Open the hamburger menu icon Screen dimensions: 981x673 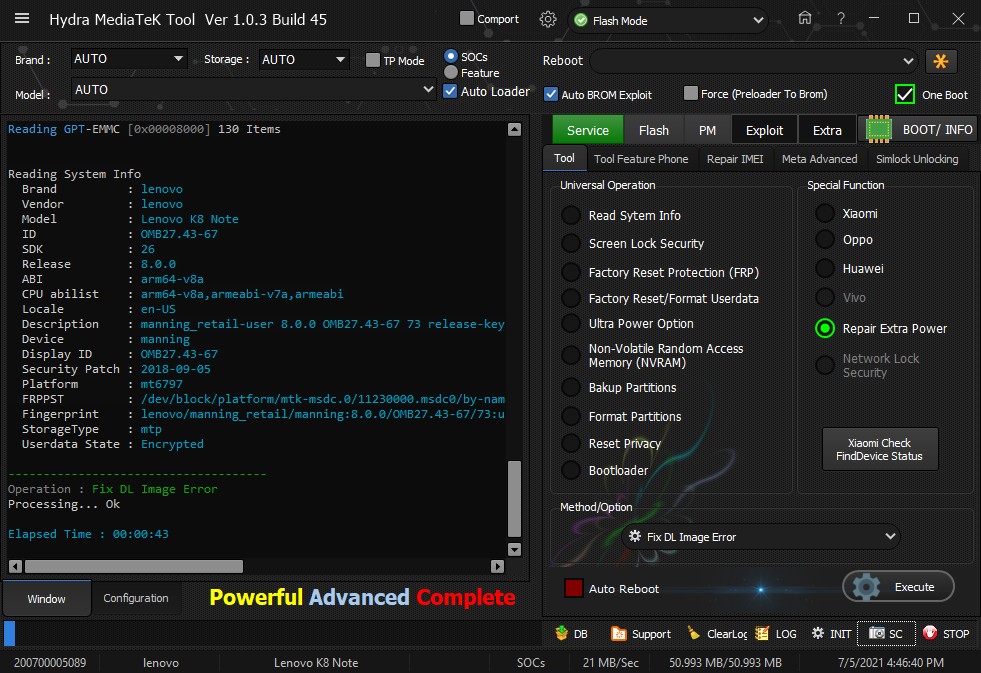pos(22,19)
